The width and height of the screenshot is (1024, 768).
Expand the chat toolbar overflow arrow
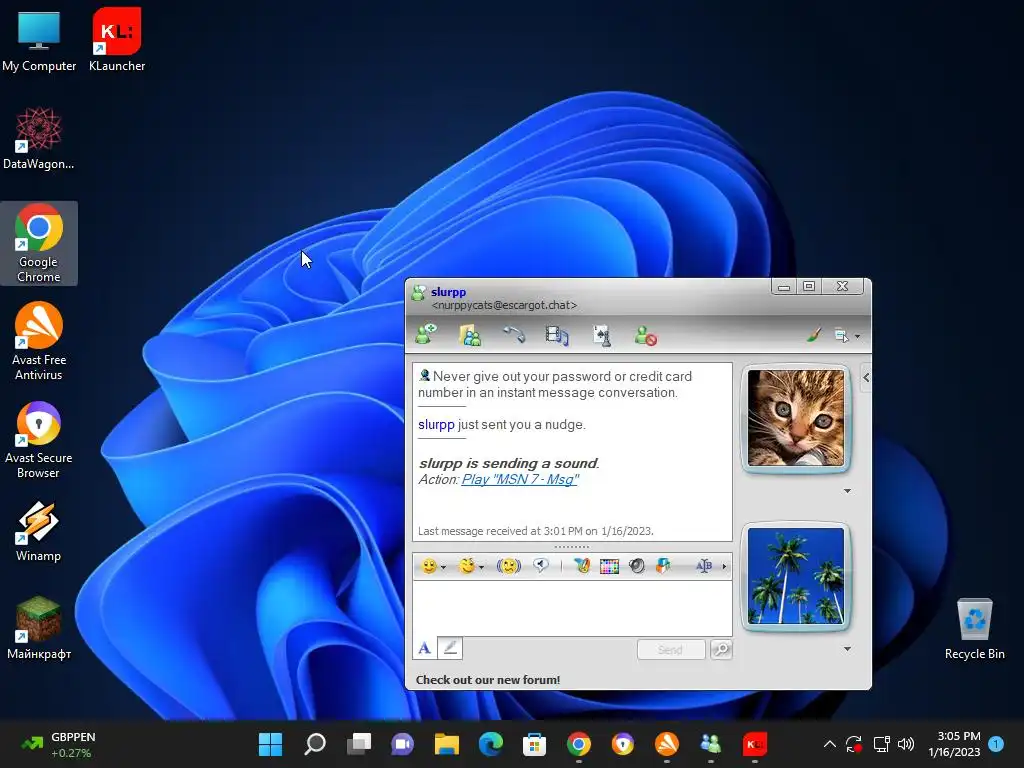tap(724, 566)
